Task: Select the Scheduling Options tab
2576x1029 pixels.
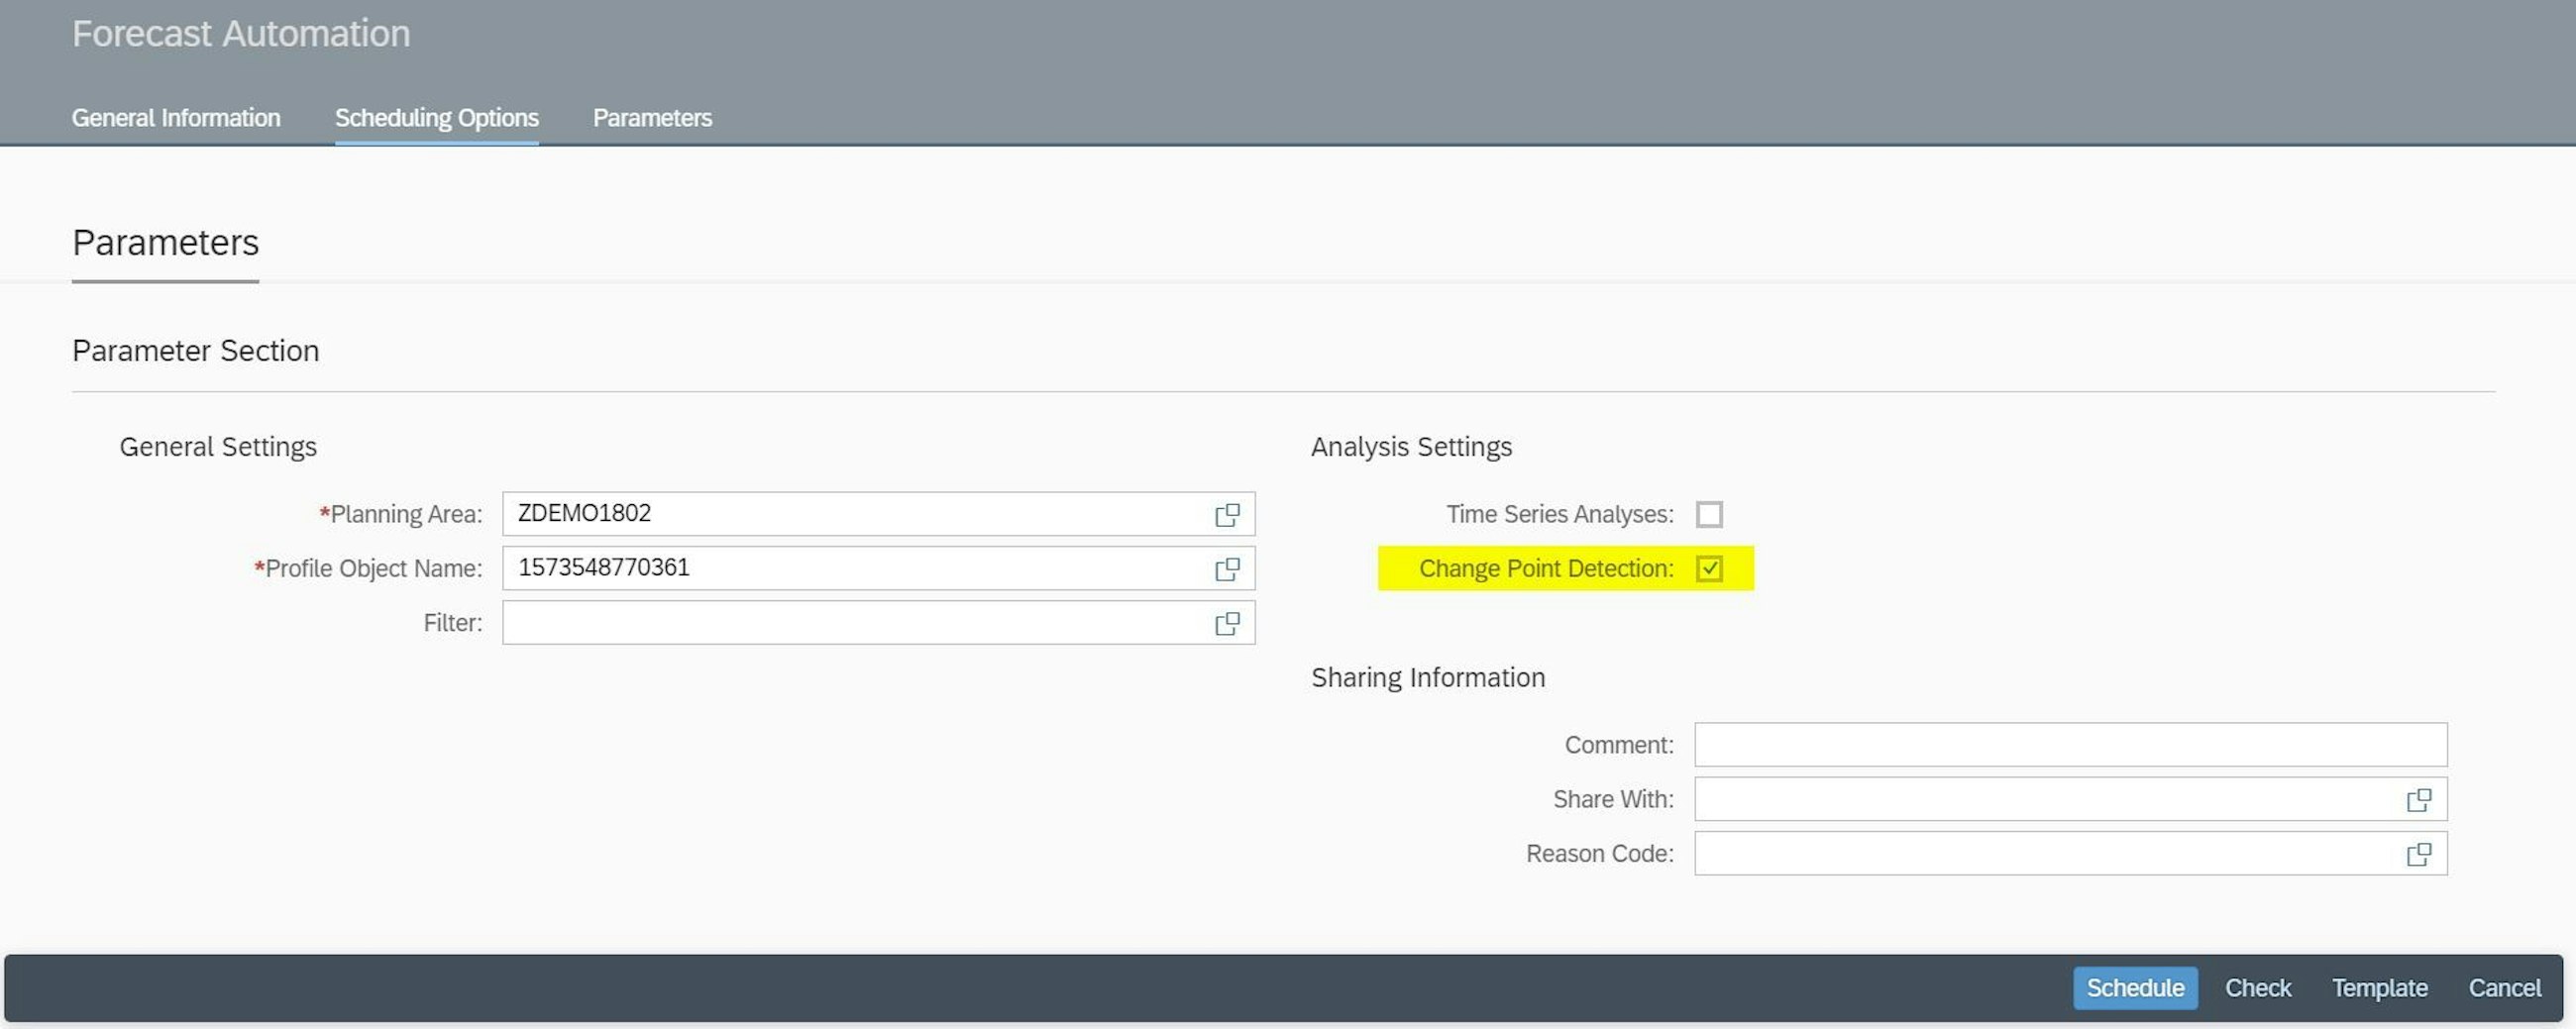Action: coord(436,118)
